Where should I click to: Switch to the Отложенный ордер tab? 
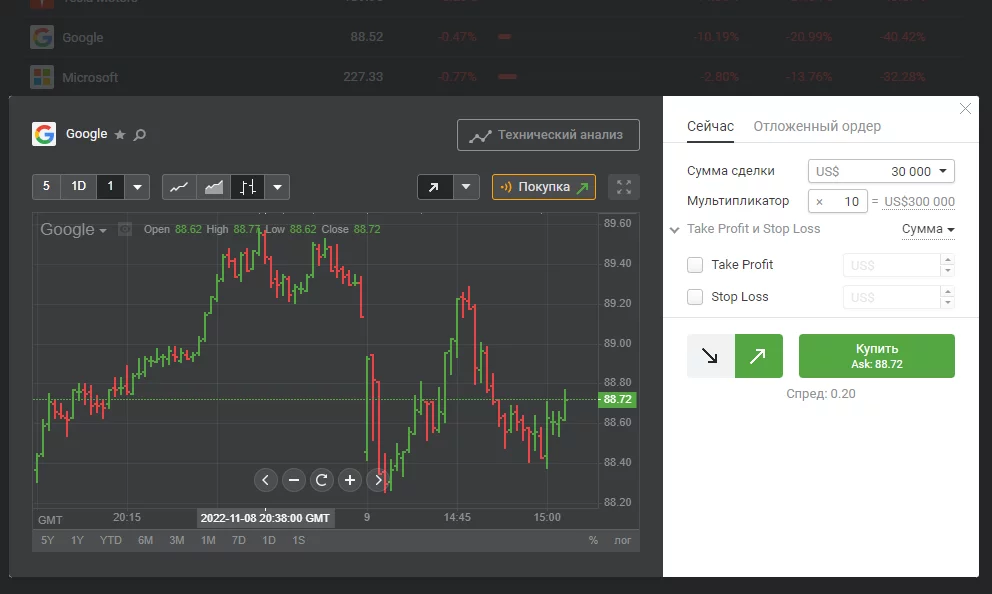pyautogui.click(x=817, y=127)
